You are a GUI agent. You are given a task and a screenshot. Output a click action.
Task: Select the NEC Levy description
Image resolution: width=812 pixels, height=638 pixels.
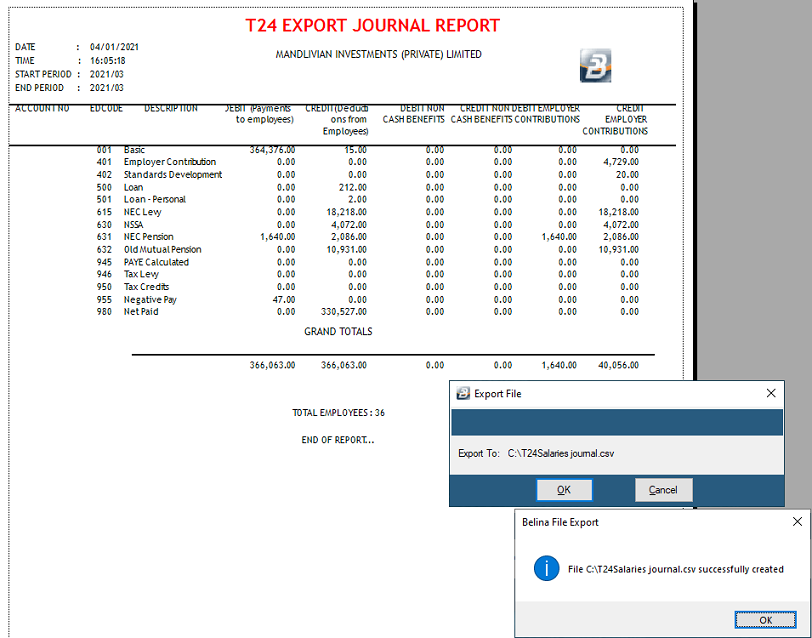(142, 212)
